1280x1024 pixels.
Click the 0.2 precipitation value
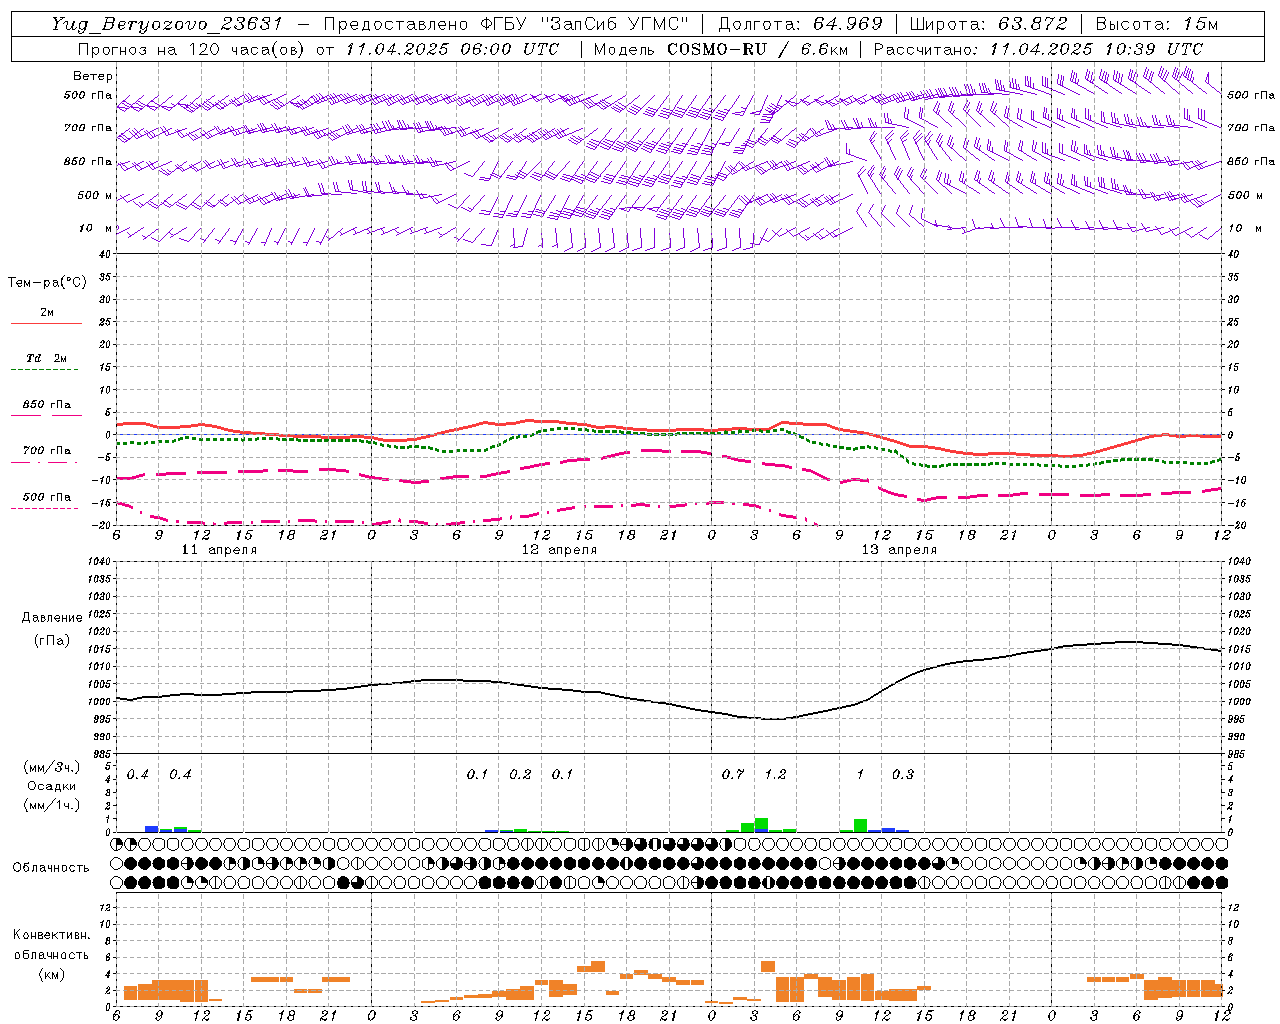pyautogui.click(x=520, y=774)
